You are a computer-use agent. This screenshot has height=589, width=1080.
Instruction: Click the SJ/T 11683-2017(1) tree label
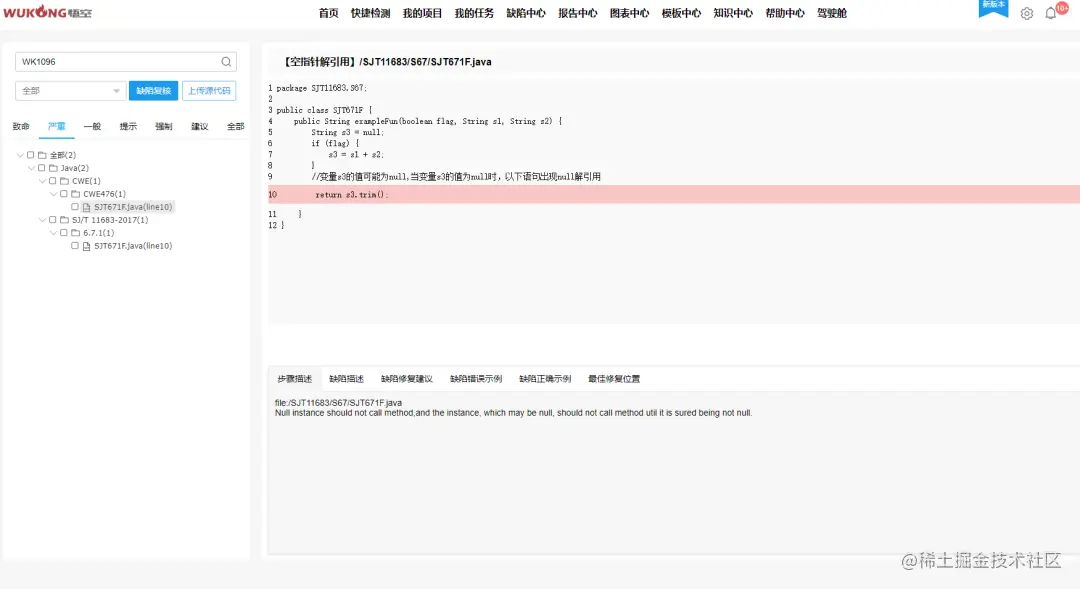pyautogui.click(x=110, y=220)
